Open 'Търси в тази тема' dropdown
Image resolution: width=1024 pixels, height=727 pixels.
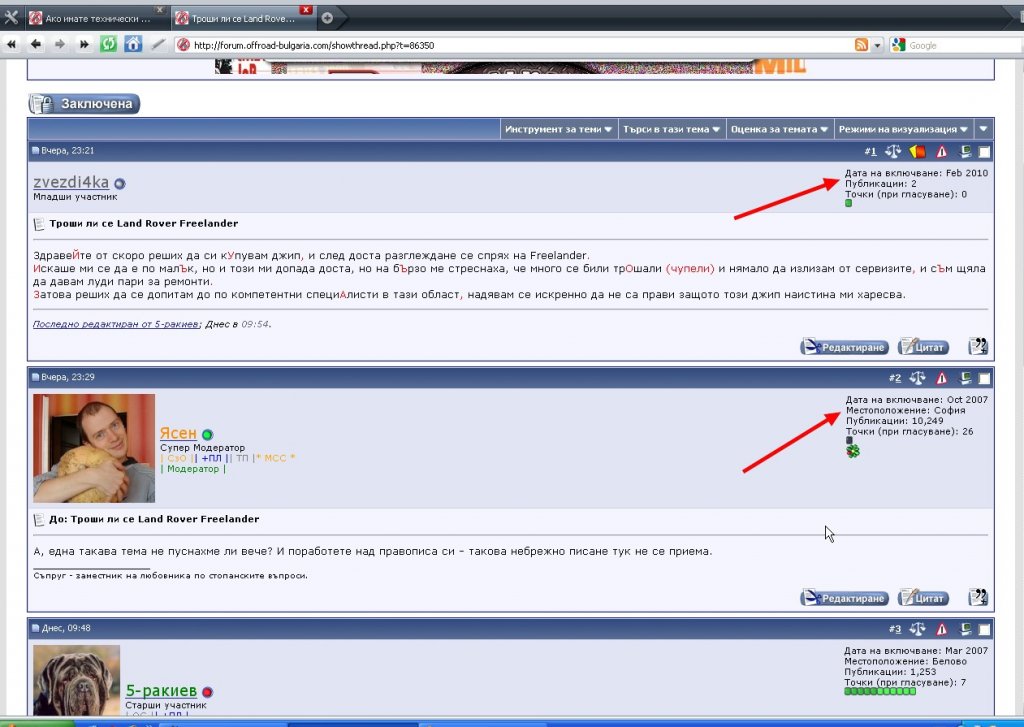671,129
